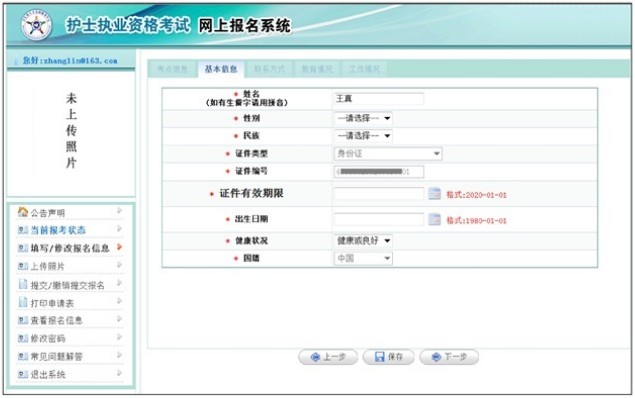635x398 pixels.
Task: Open the 国籍 dropdown showing 中国
Action: (363, 258)
